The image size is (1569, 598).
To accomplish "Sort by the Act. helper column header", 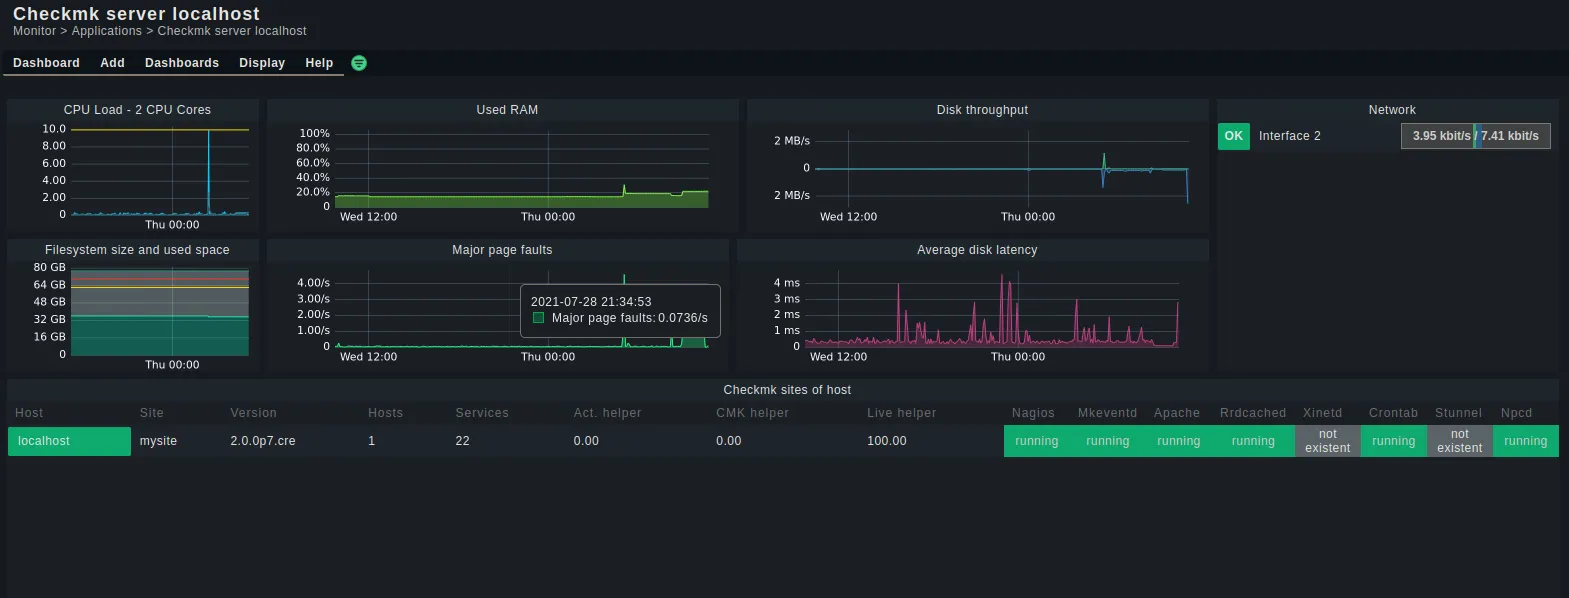I will 607,413.
